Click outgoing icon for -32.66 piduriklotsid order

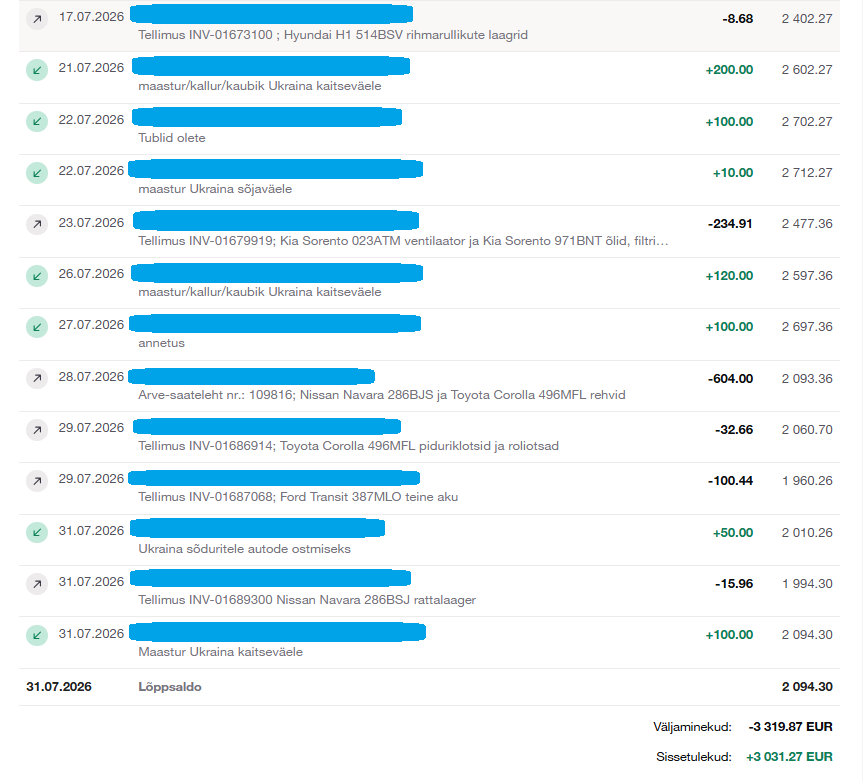(37, 430)
